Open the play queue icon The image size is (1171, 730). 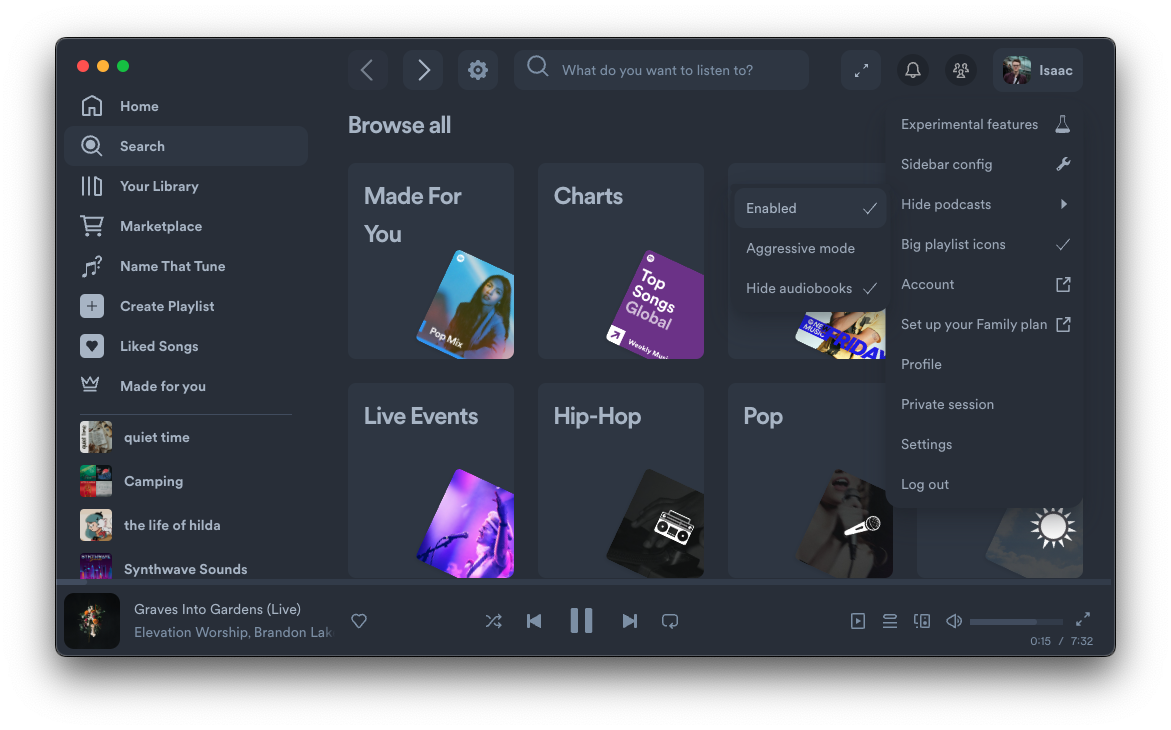tap(890, 621)
